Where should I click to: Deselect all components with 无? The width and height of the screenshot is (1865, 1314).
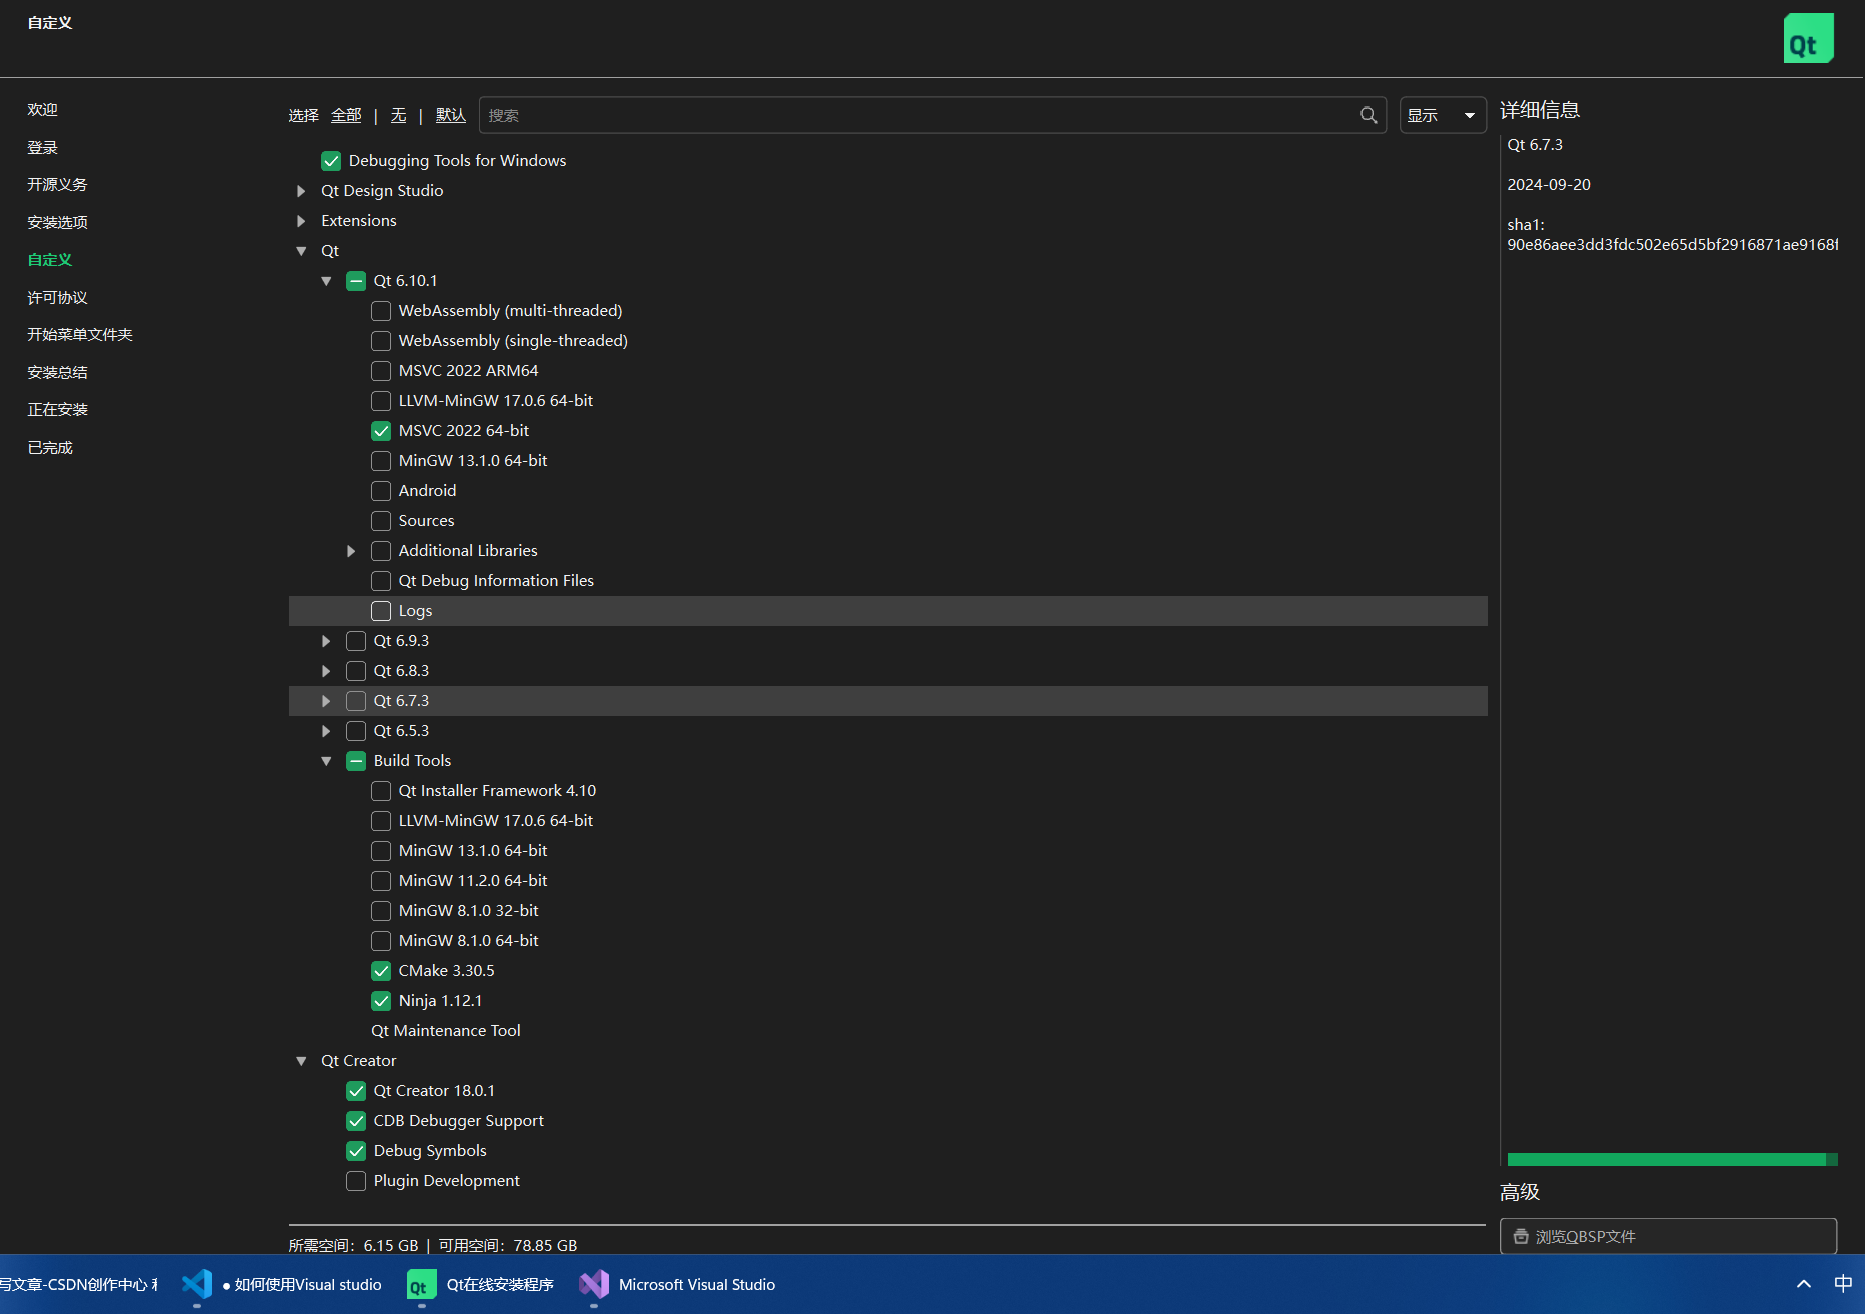398,115
